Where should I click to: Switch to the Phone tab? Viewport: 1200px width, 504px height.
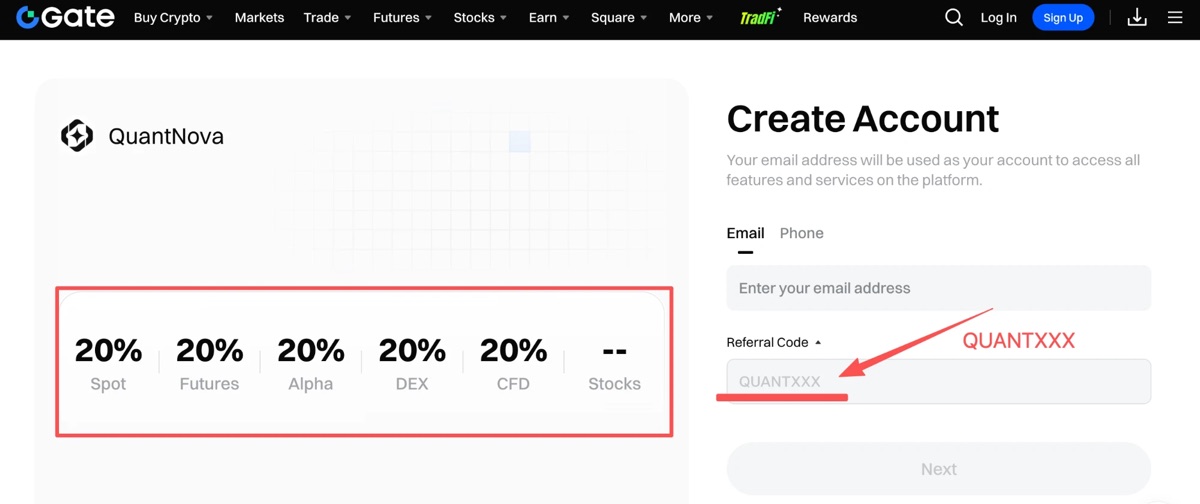tap(802, 233)
